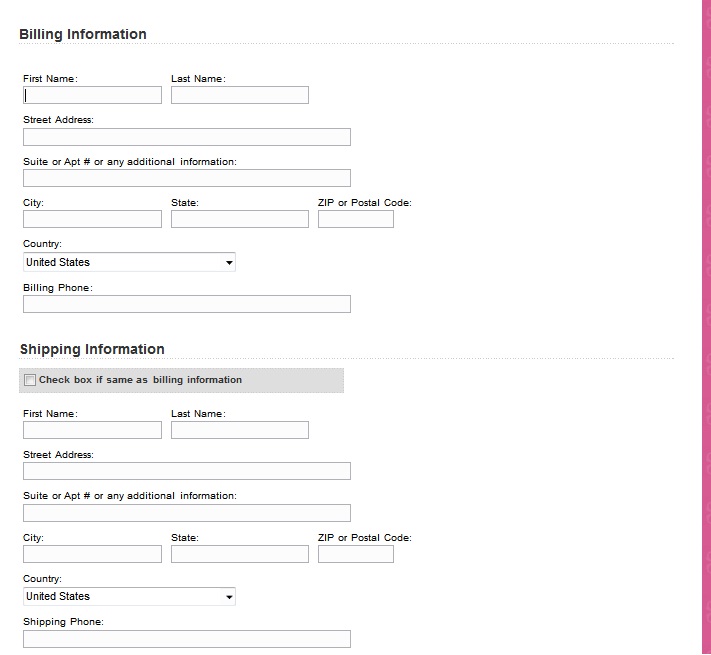This screenshot has width=711, height=655.
Task: Expand the shipping Country dropdown
Action: click(x=129, y=597)
